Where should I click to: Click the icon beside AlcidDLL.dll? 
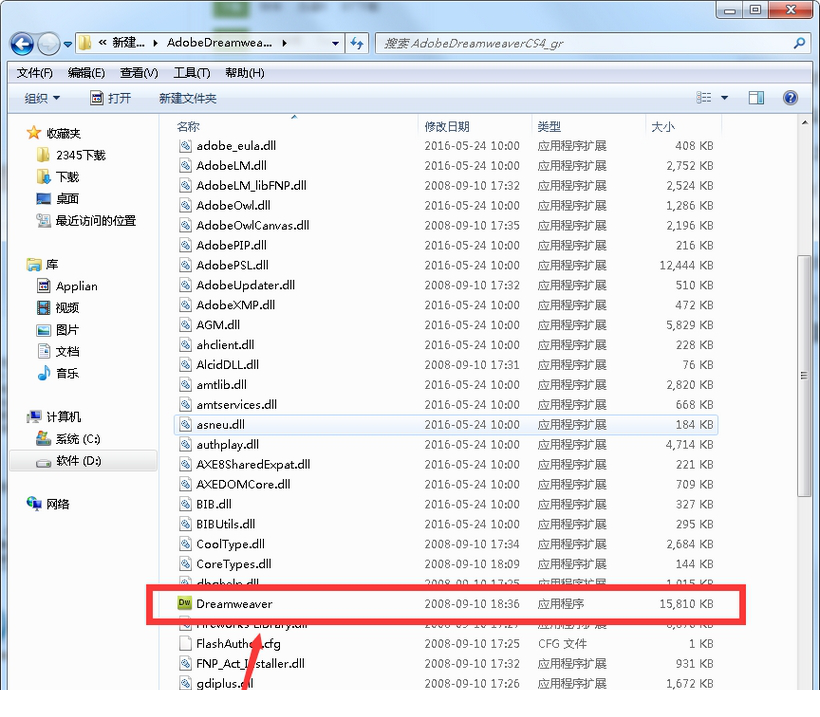185,365
